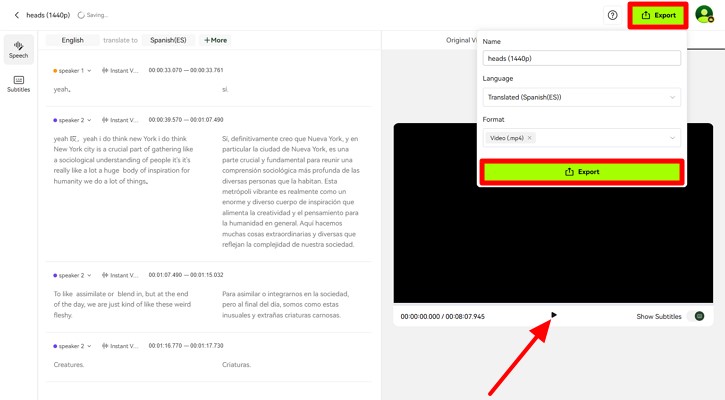The height and width of the screenshot is (400, 725).
Task: Click timestamp 00:00:39.570 — 00:01:07.490
Action: tap(186, 120)
